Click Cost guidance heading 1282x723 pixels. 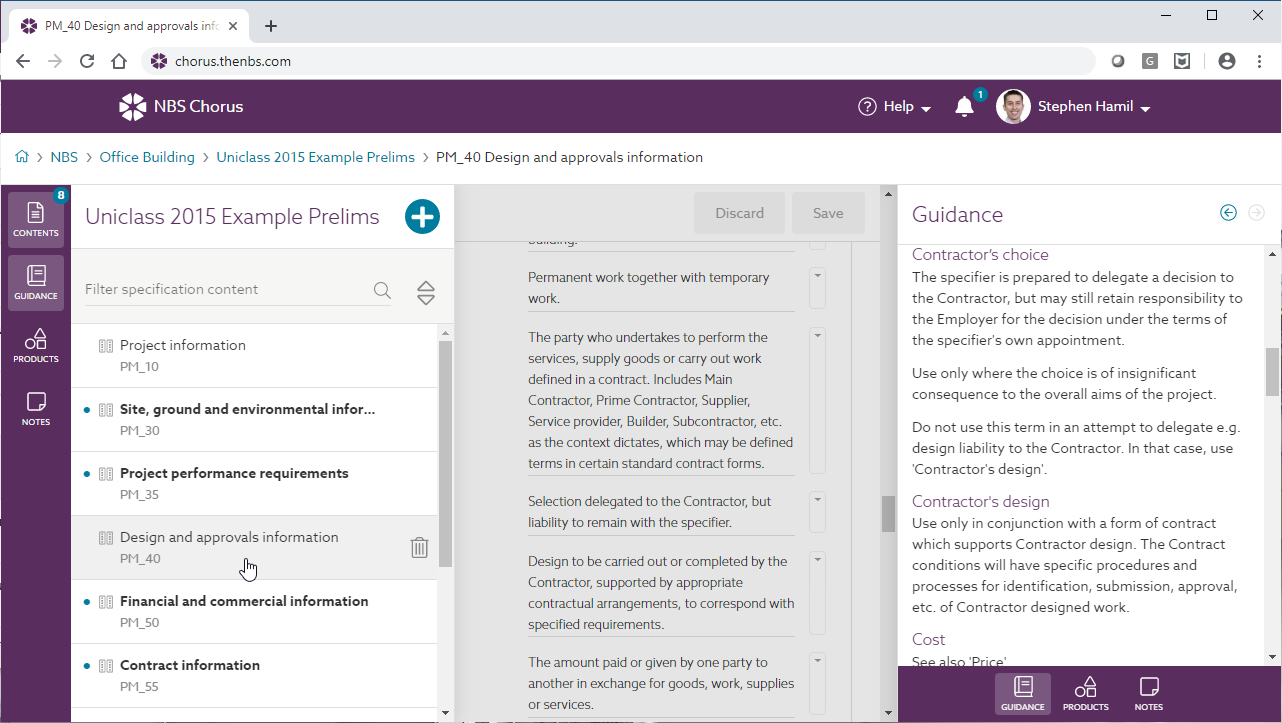tap(928, 640)
